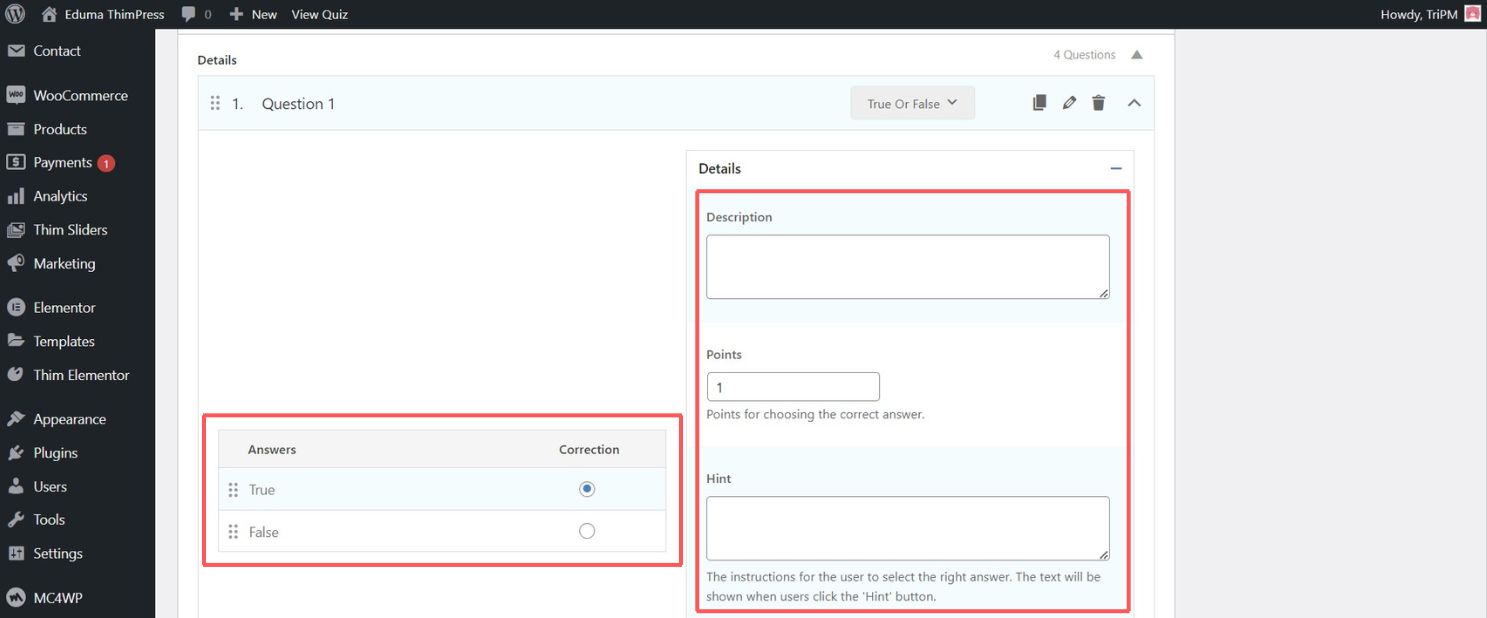Collapse Question 1 with chevron
1487x618 pixels.
(x=1134, y=102)
